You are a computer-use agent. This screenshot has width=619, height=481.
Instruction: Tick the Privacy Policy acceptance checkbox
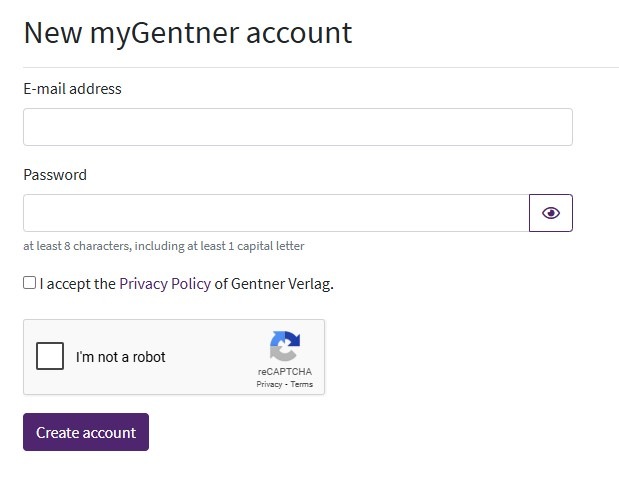pyautogui.click(x=30, y=283)
